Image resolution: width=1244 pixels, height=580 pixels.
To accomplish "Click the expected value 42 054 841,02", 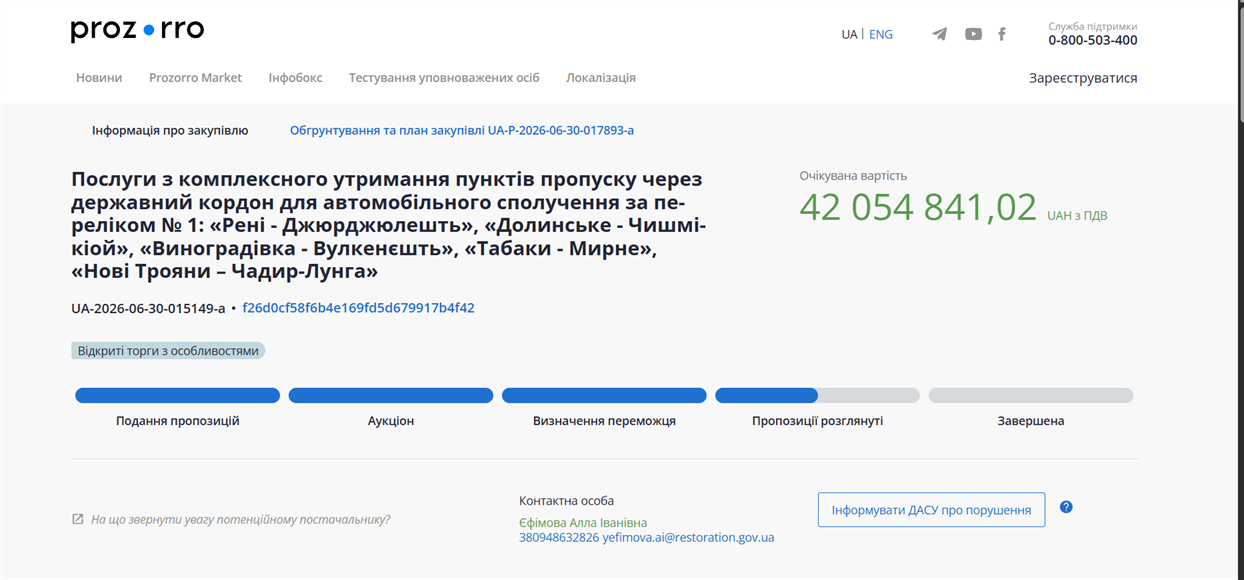I will pyautogui.click(x=918, y=208).
